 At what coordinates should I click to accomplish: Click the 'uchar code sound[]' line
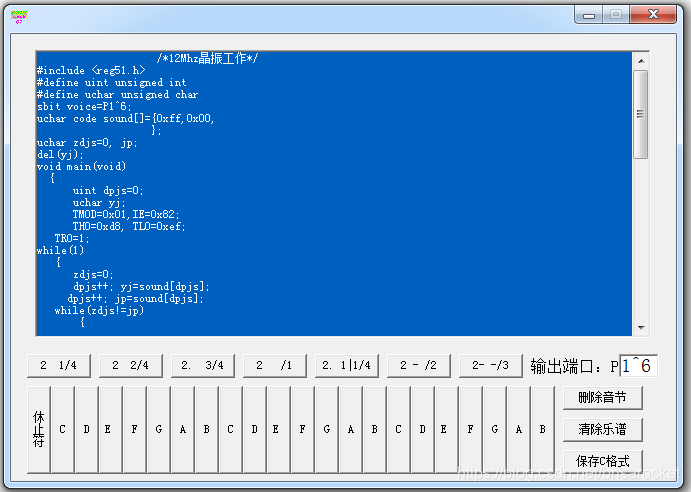click(126, 119)
